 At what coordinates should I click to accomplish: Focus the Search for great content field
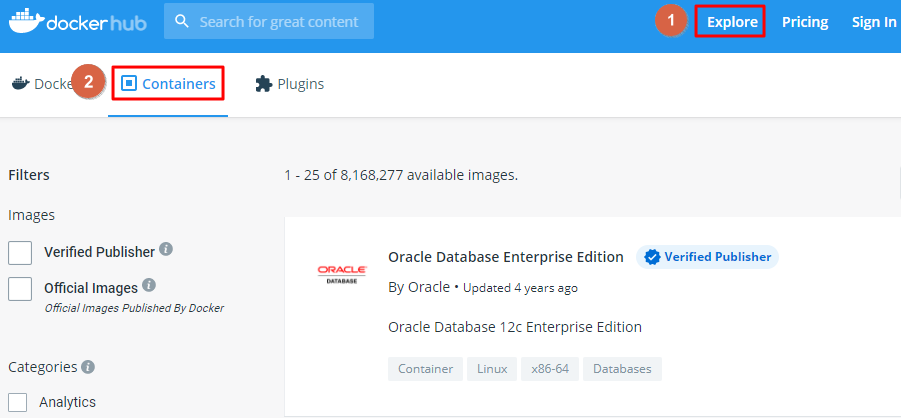click(x=269, y=21)
